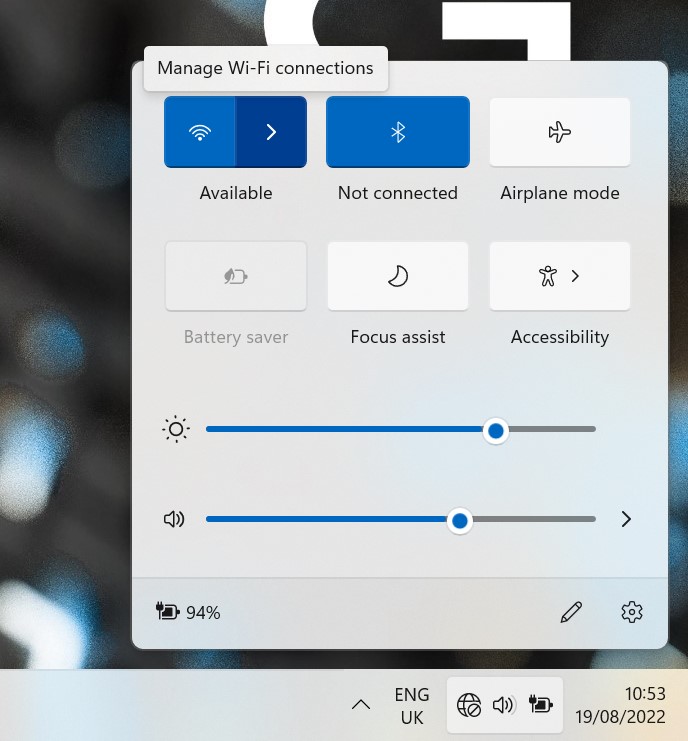
Task: Click the 'Focus assist' label text
Action: (398, 337)
